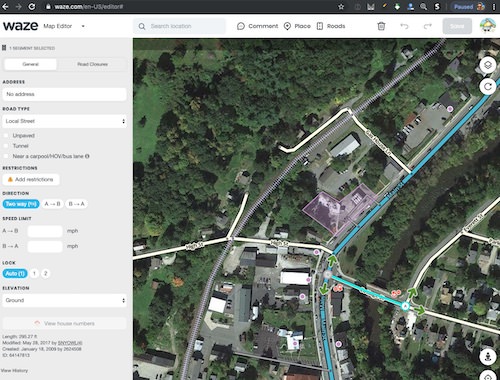Select Two way direction
Viewport: 500px width, 380px height.
[x=21, y=204]
